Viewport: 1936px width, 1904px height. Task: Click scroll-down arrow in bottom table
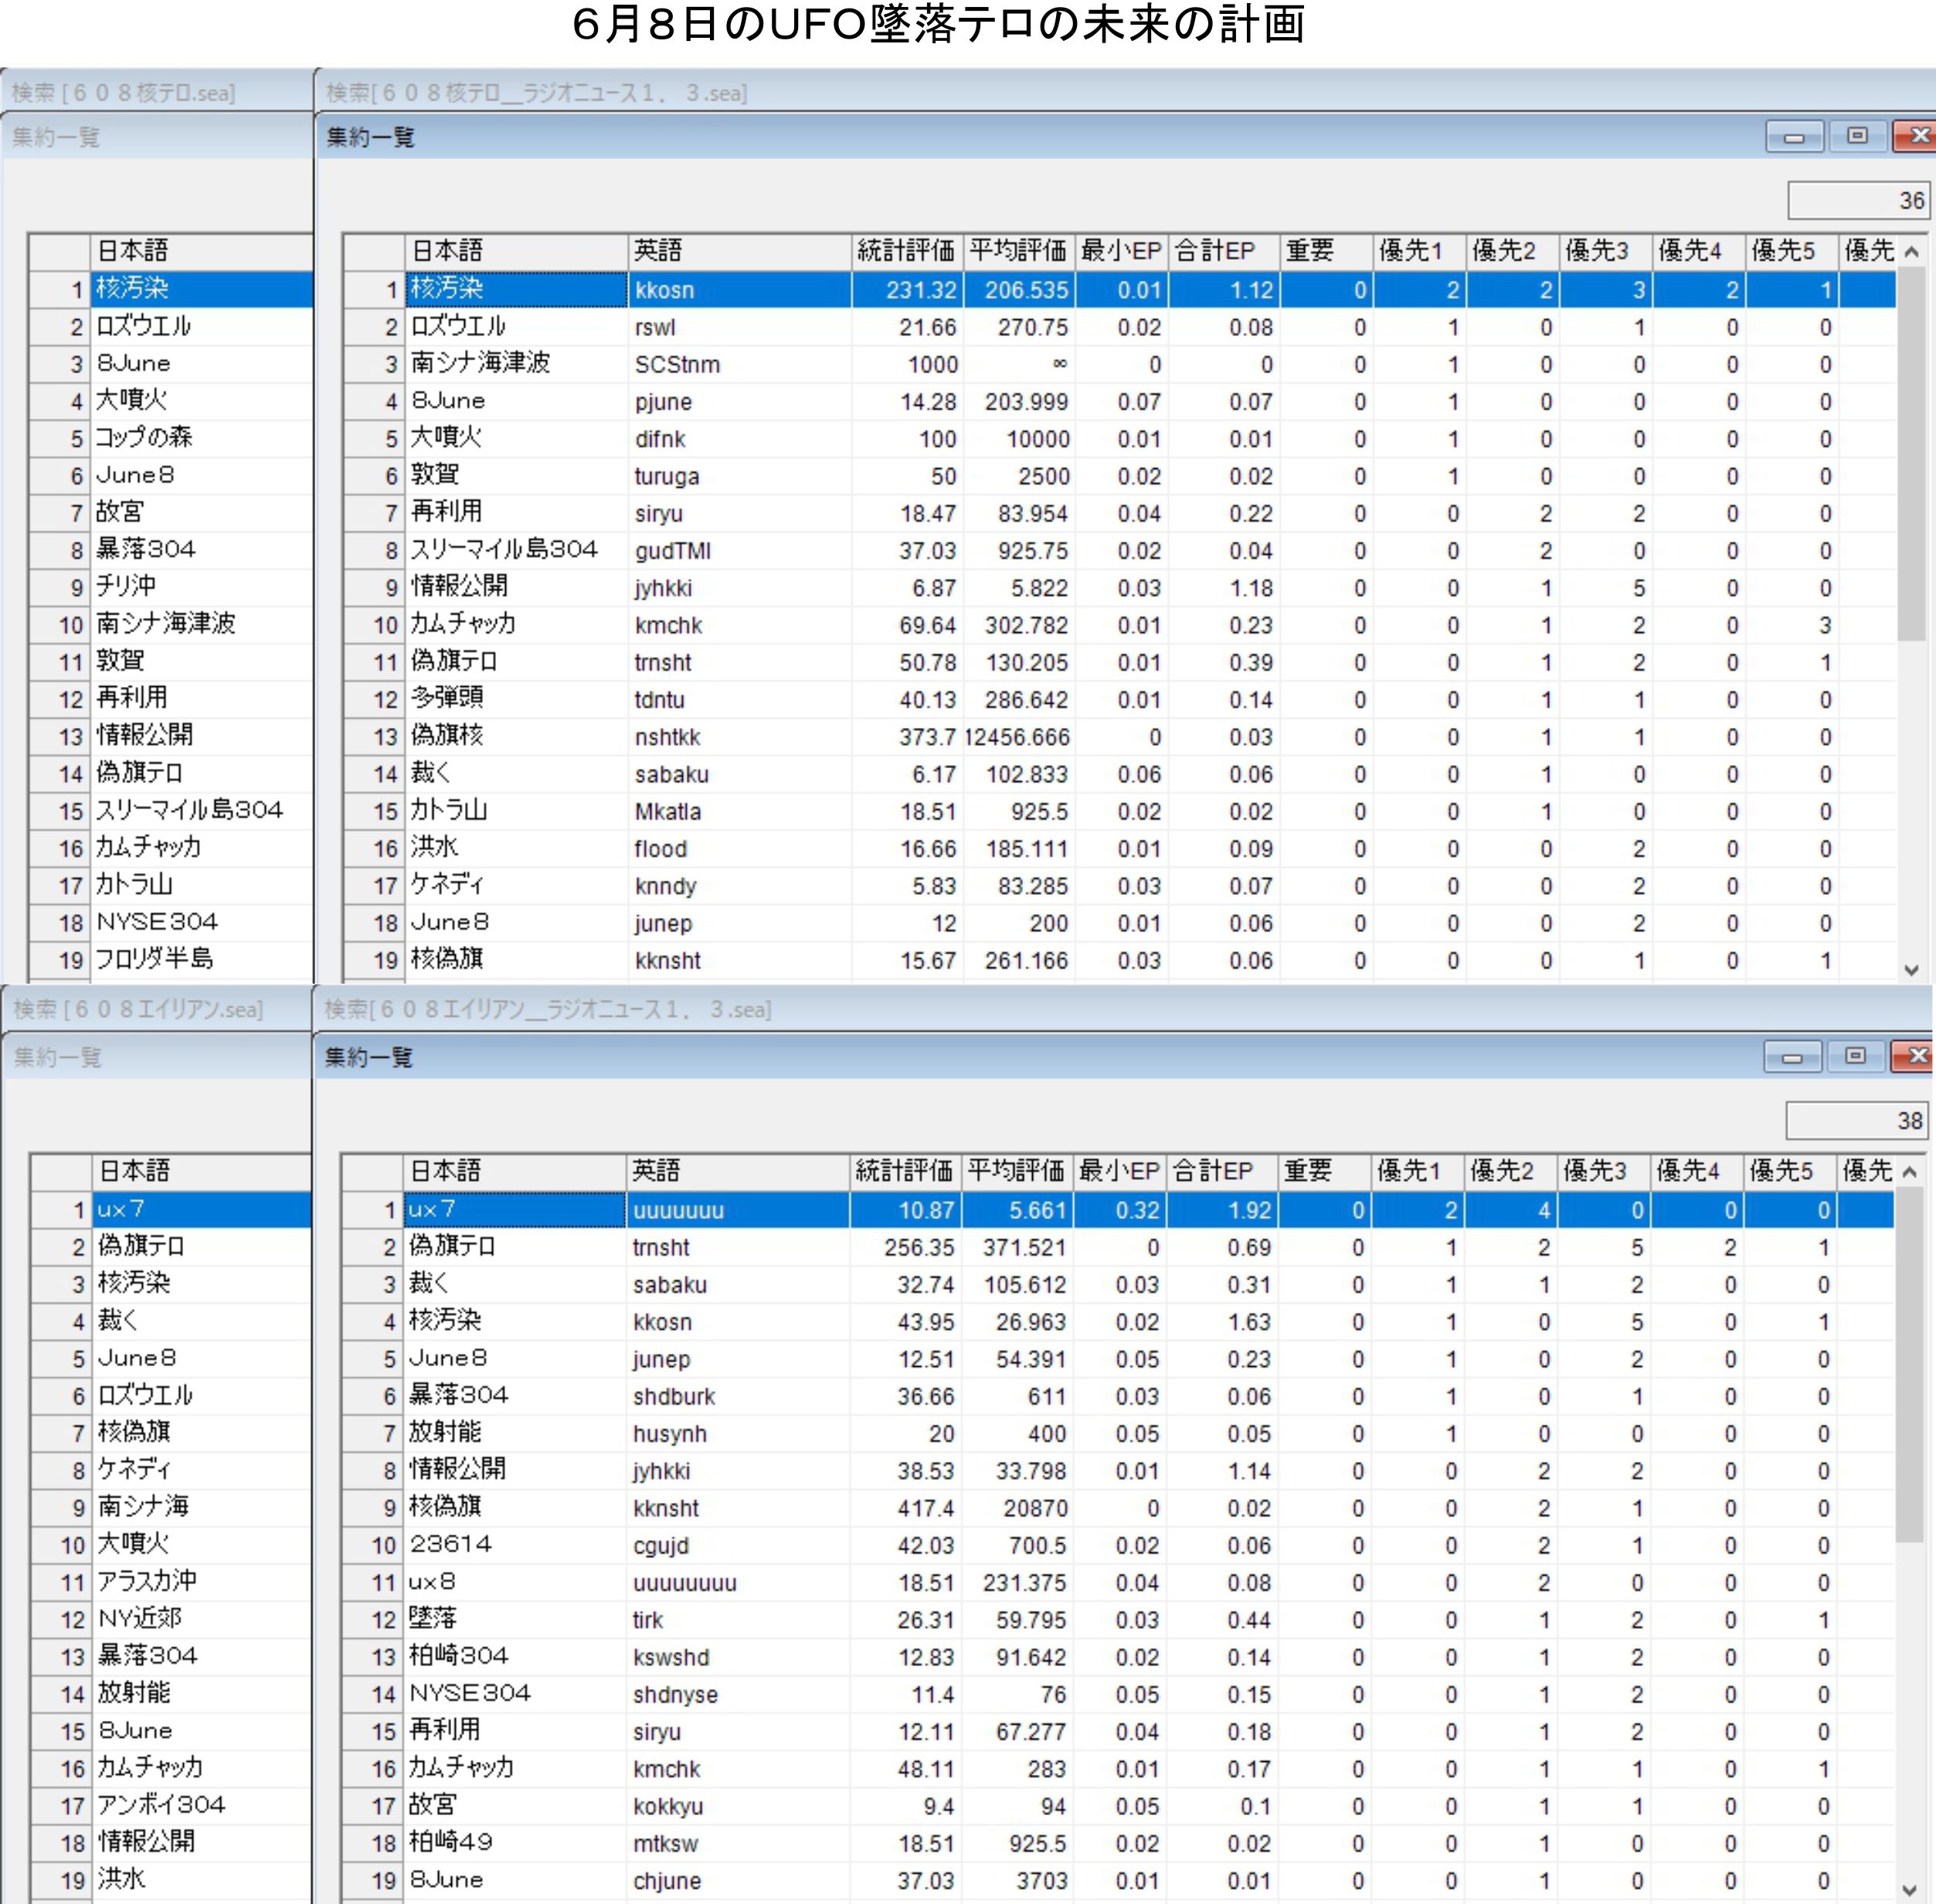(1909, 1889)
